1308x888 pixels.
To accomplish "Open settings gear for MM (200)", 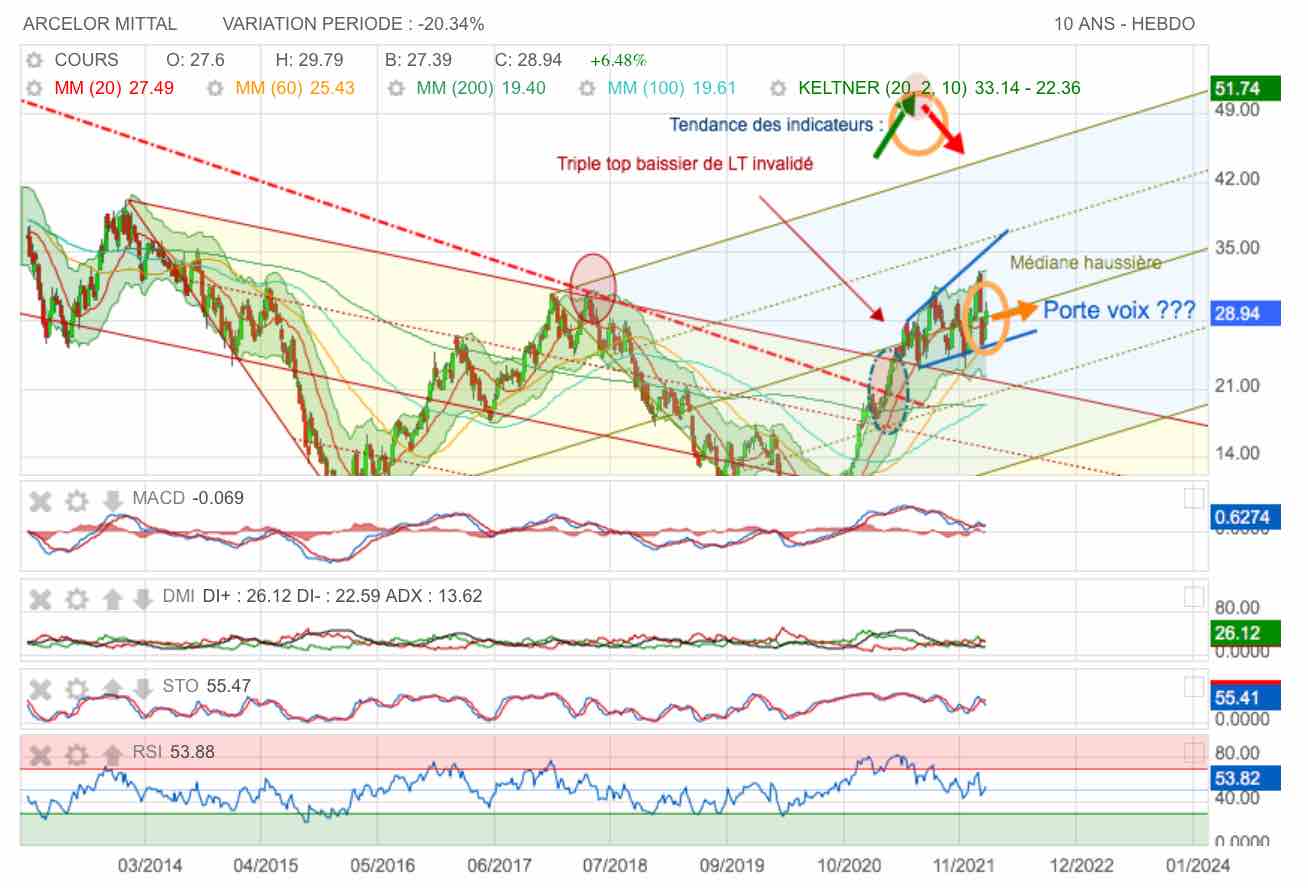I will pos(396,88).
